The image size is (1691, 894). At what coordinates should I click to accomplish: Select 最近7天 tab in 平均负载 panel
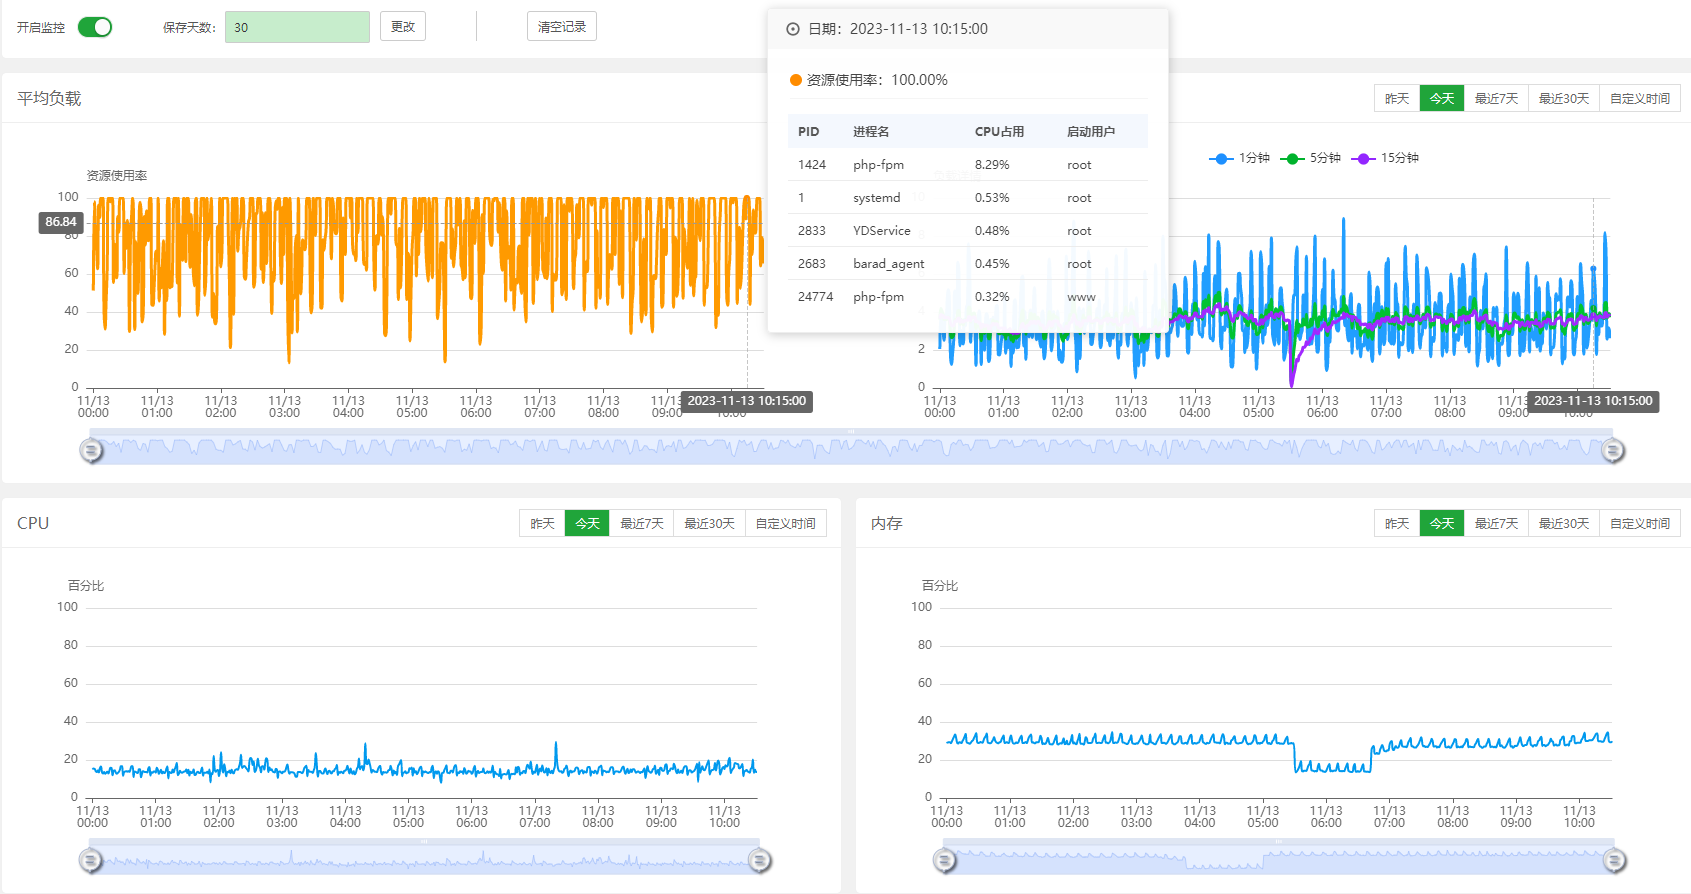pyautogui.click(x=1496, y=98)
